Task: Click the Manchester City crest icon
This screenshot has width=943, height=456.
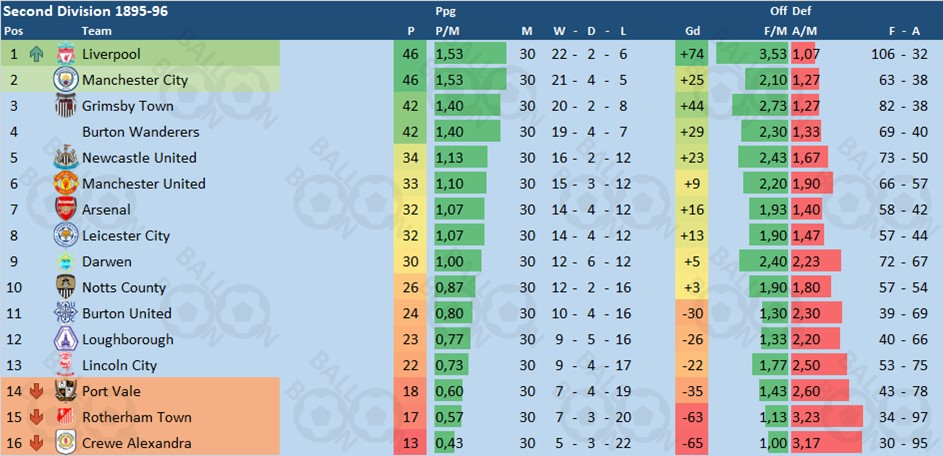Action: (x=66, y=80)
